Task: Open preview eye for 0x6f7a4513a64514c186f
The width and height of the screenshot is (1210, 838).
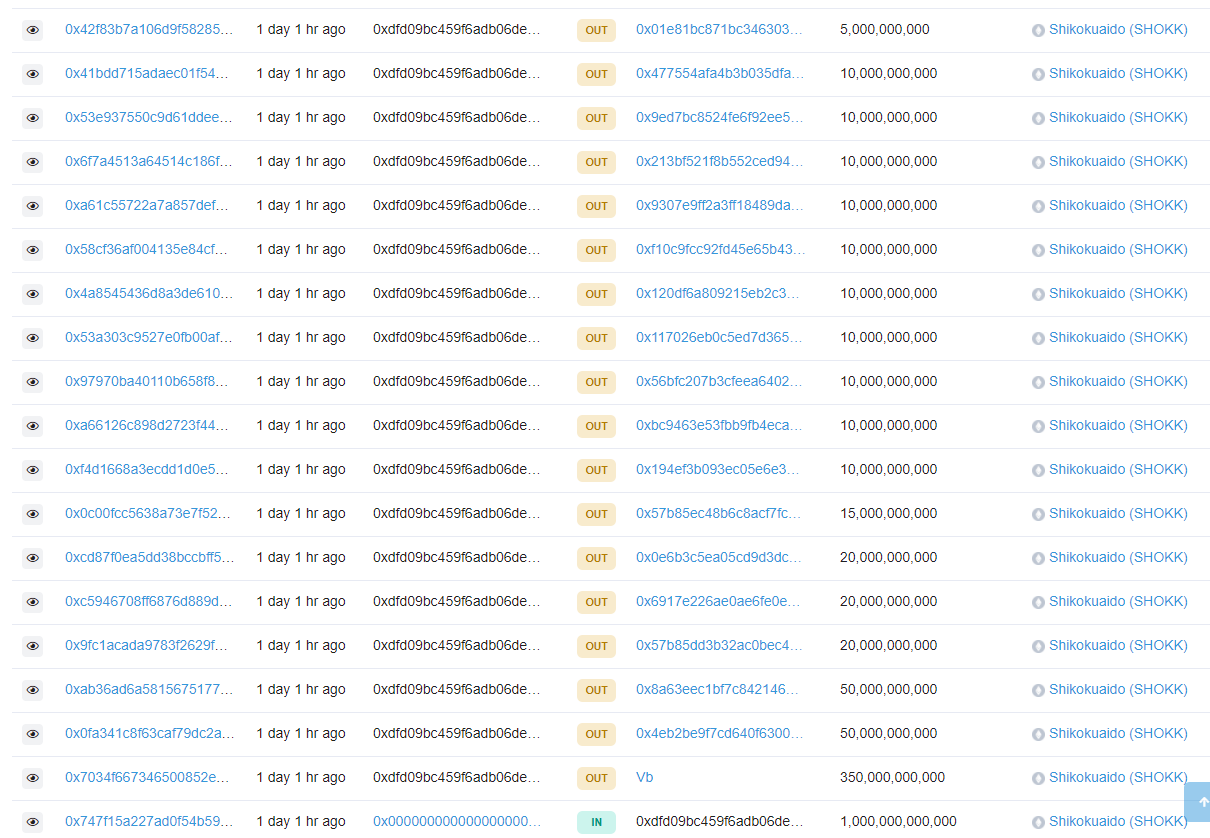Action: (32, 162)
